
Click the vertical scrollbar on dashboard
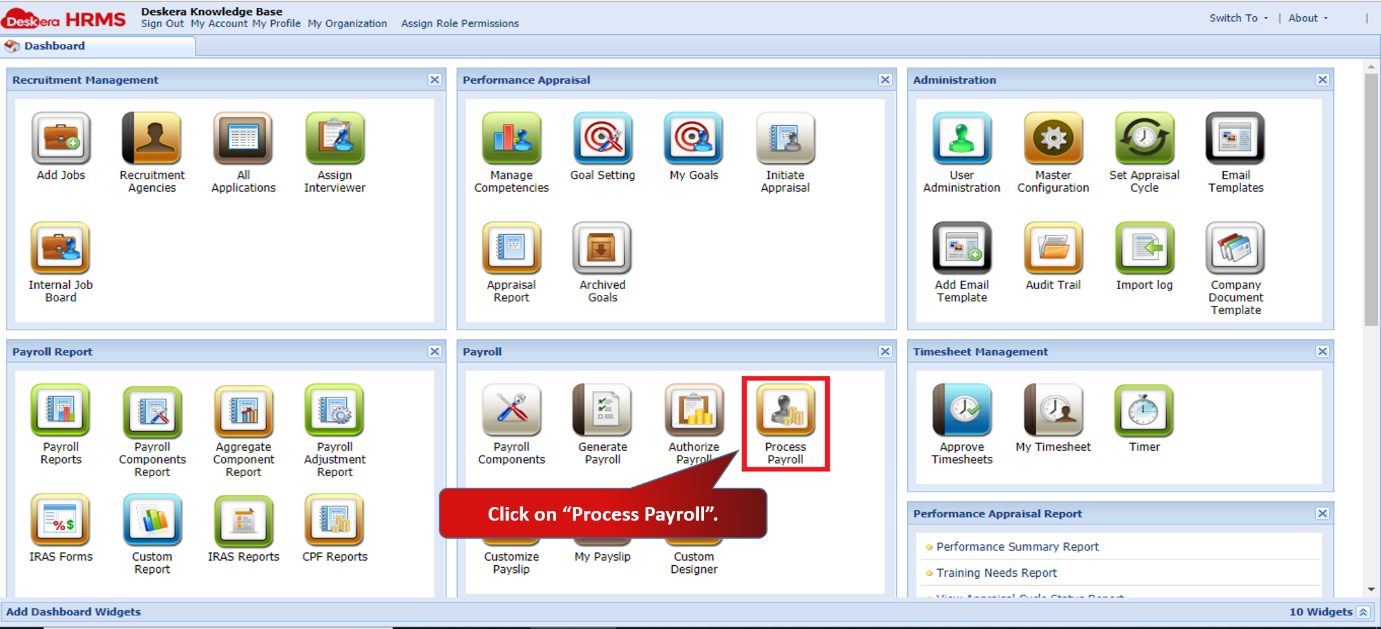tap(1371, 199)
